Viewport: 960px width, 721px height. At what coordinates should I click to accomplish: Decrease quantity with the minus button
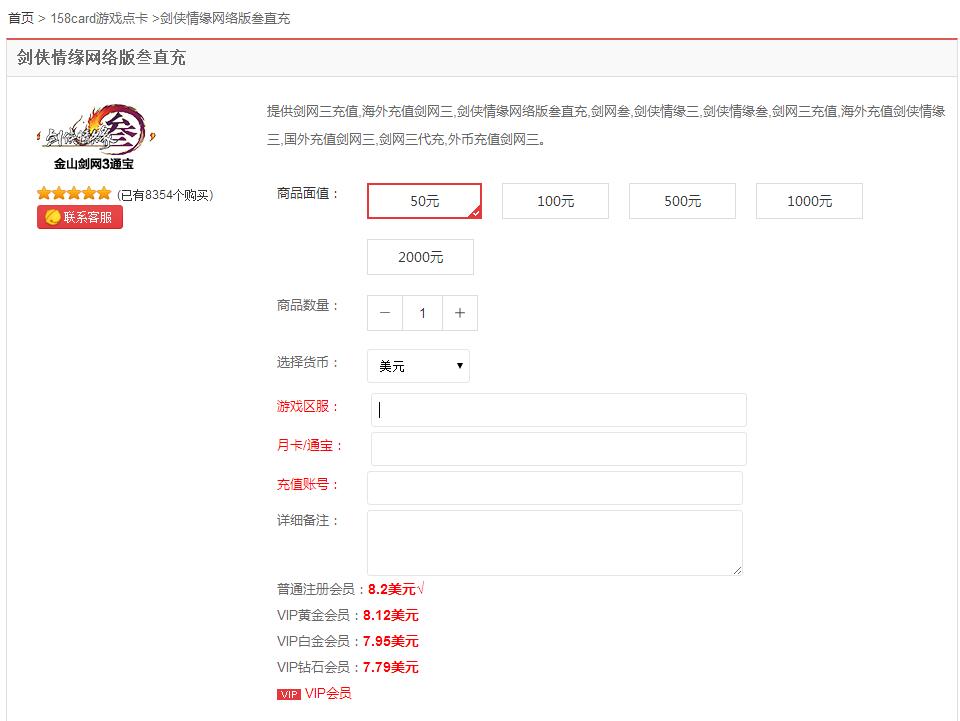pos(384,313)
